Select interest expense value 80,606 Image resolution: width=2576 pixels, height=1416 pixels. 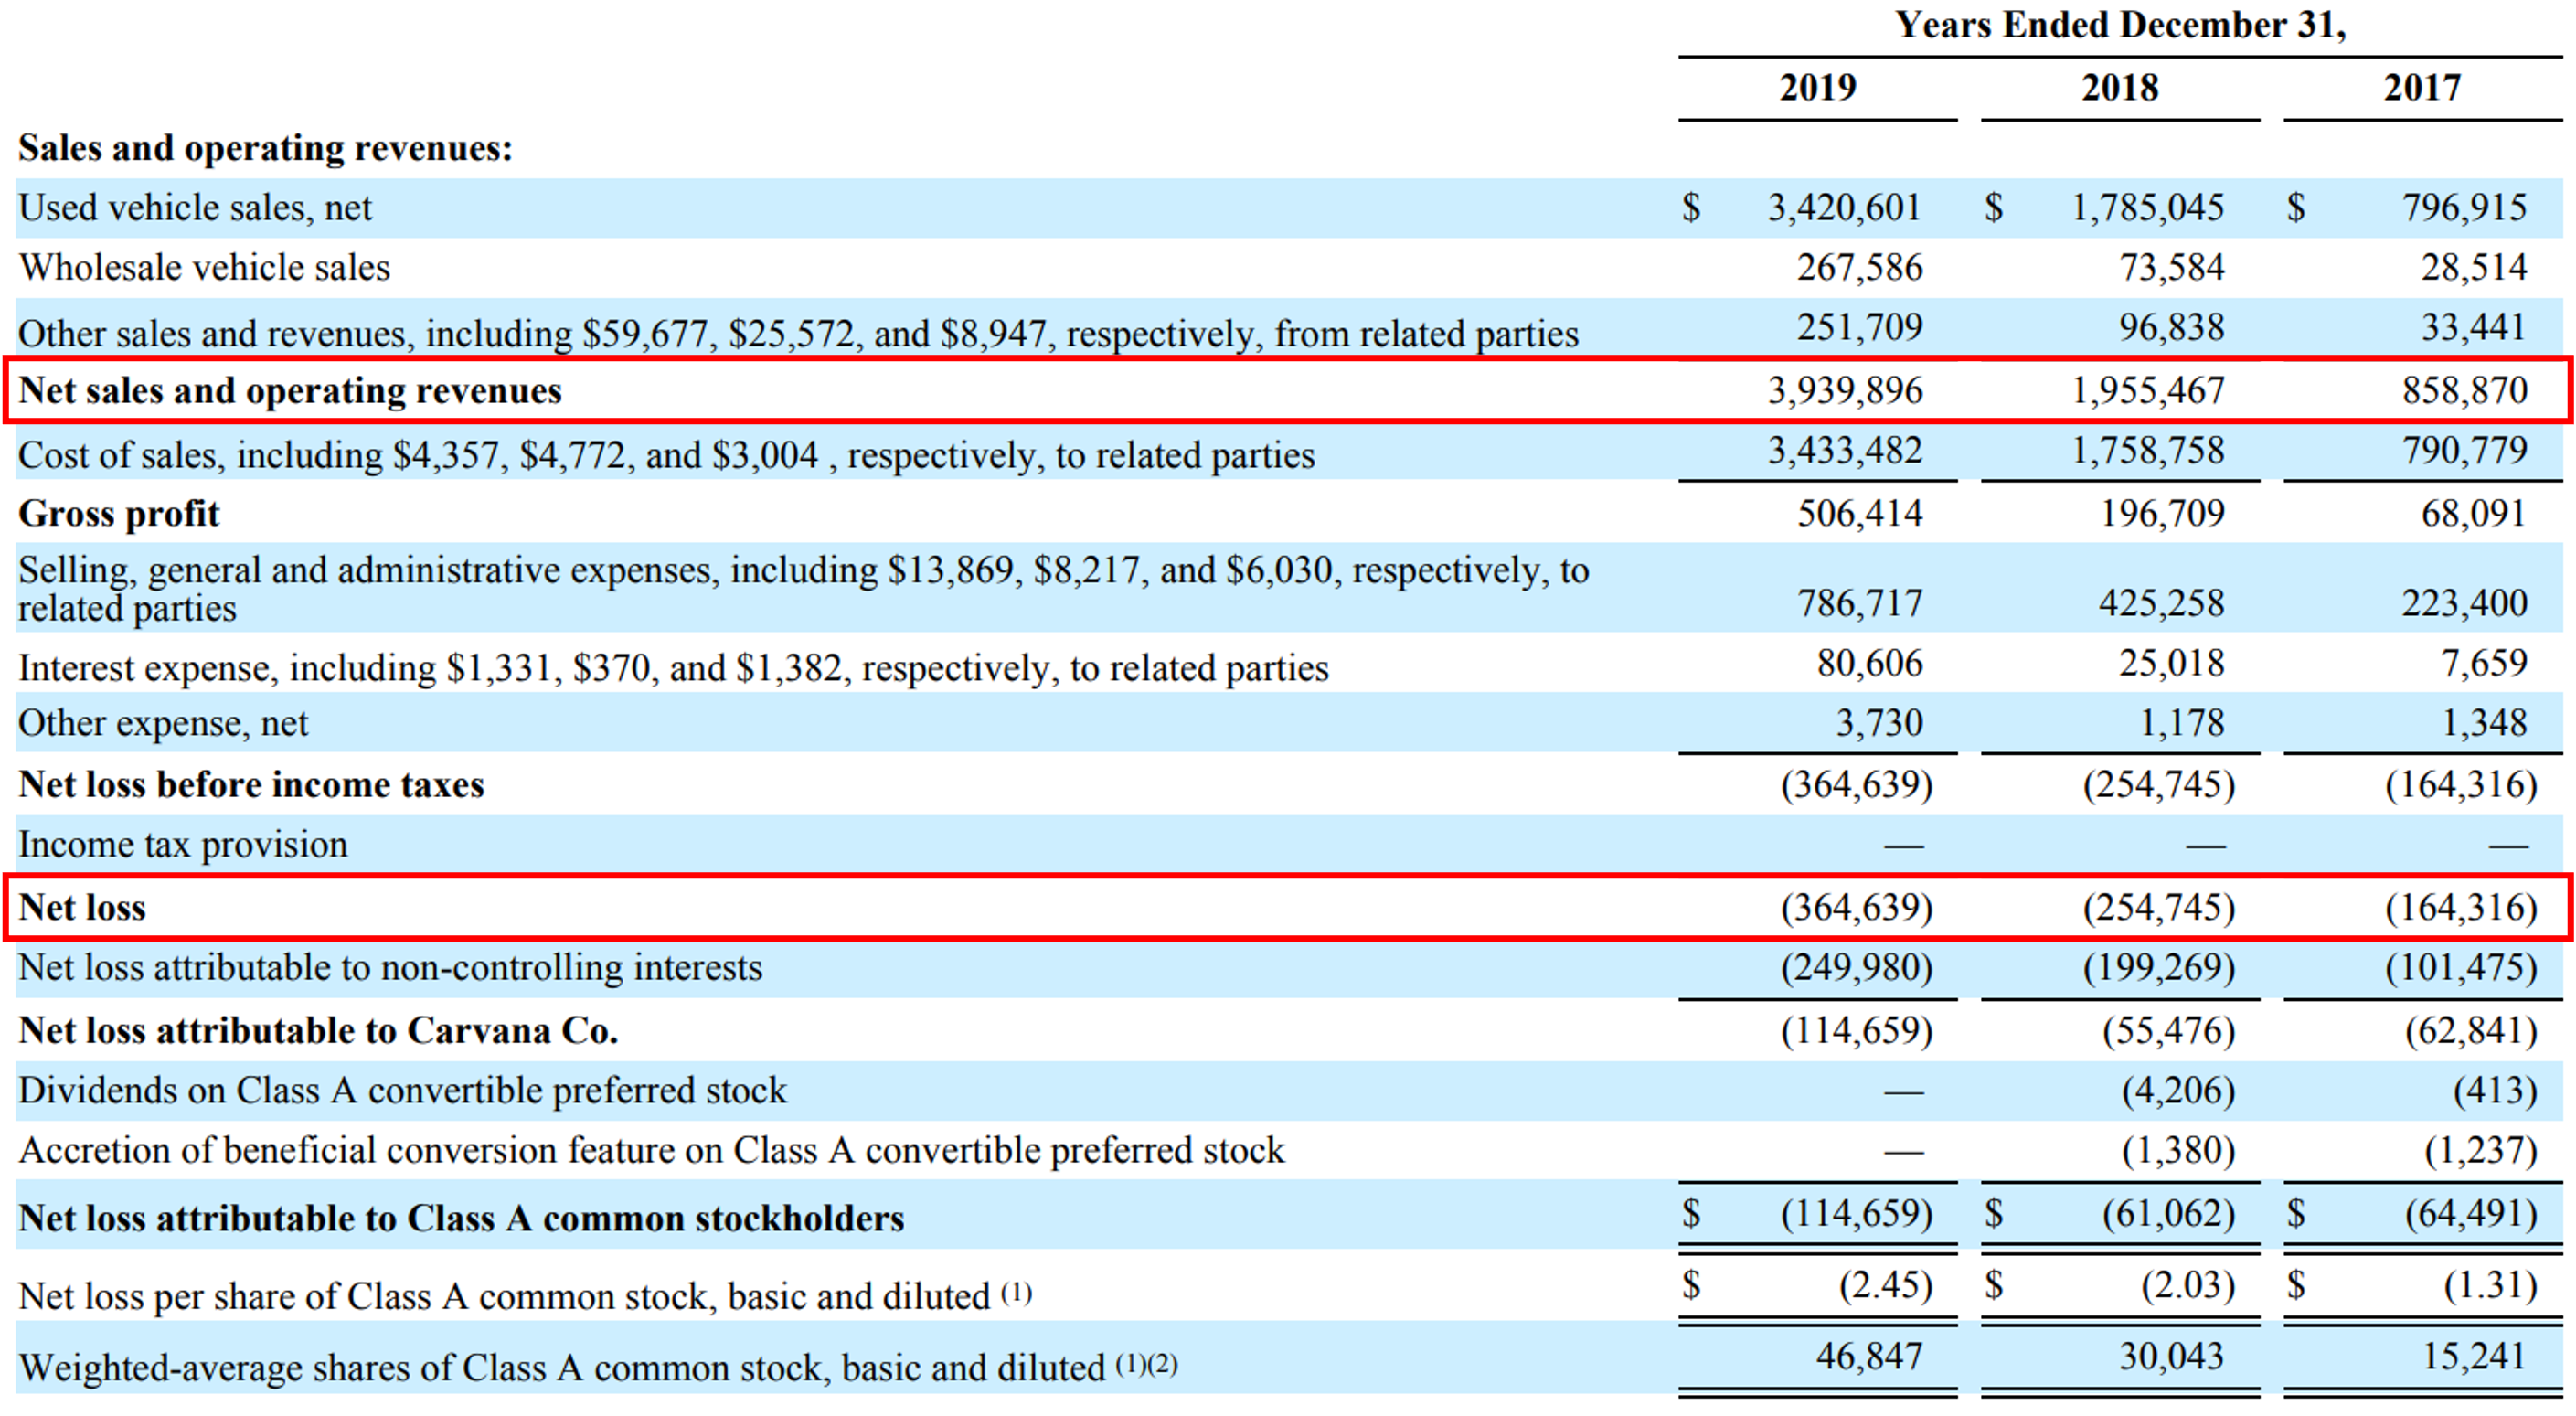[1869, 664]
